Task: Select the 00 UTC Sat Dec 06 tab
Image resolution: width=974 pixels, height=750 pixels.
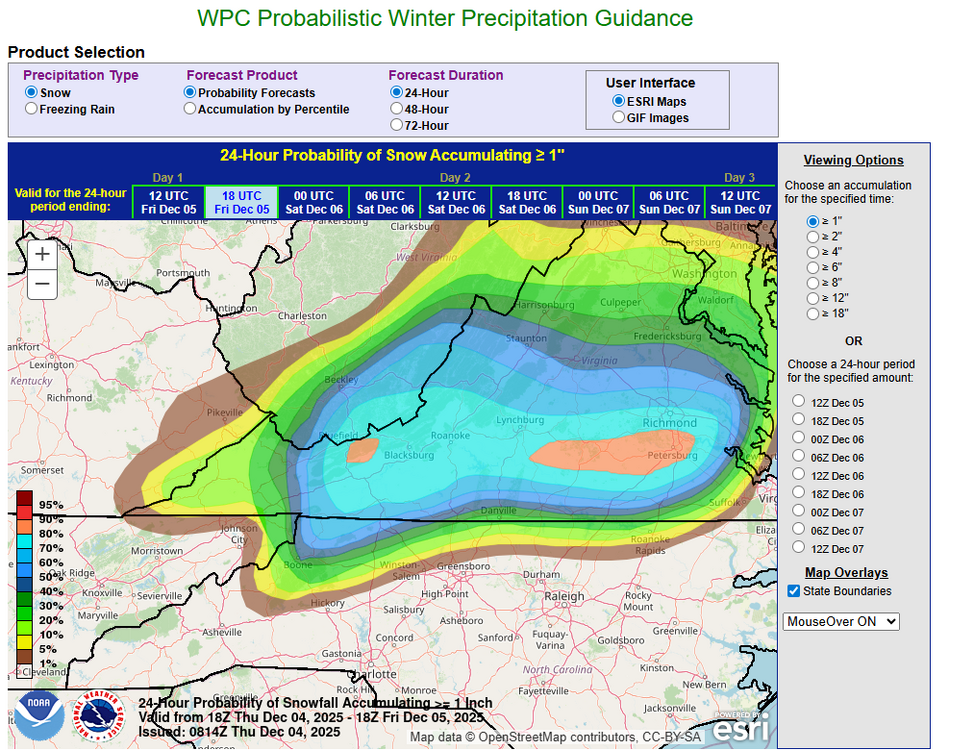Action: [313, 202]
